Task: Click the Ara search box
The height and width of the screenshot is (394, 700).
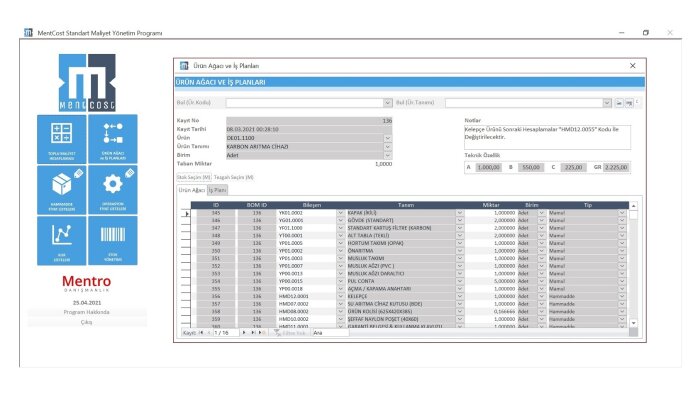Action: (x=330, y=333)
